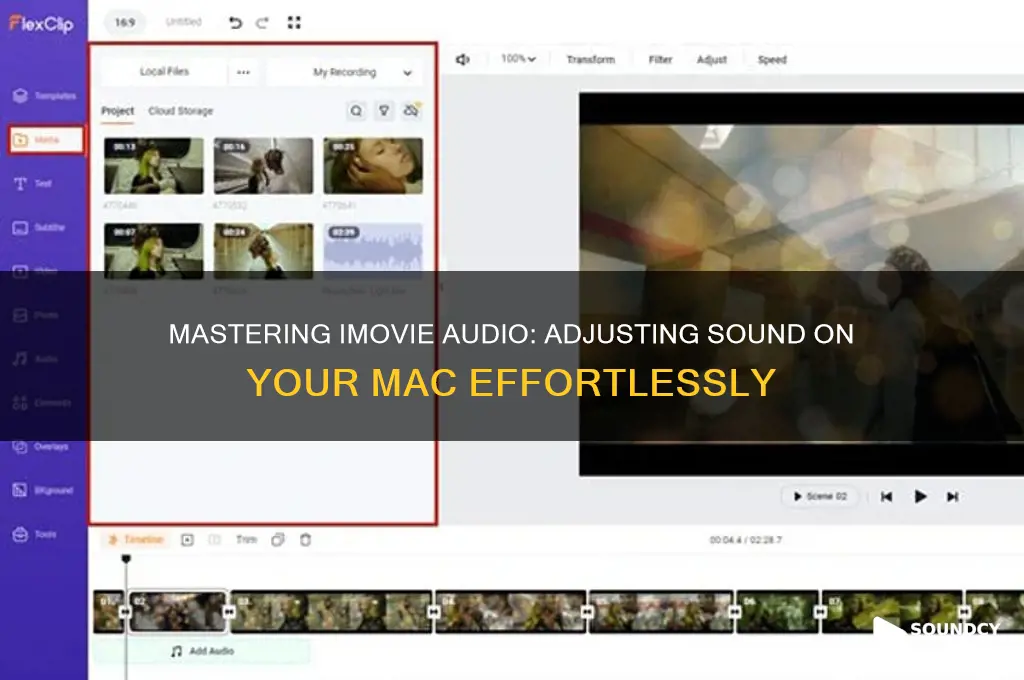Click transition icon between scenes 06 and 07

(x=820, y=611)
